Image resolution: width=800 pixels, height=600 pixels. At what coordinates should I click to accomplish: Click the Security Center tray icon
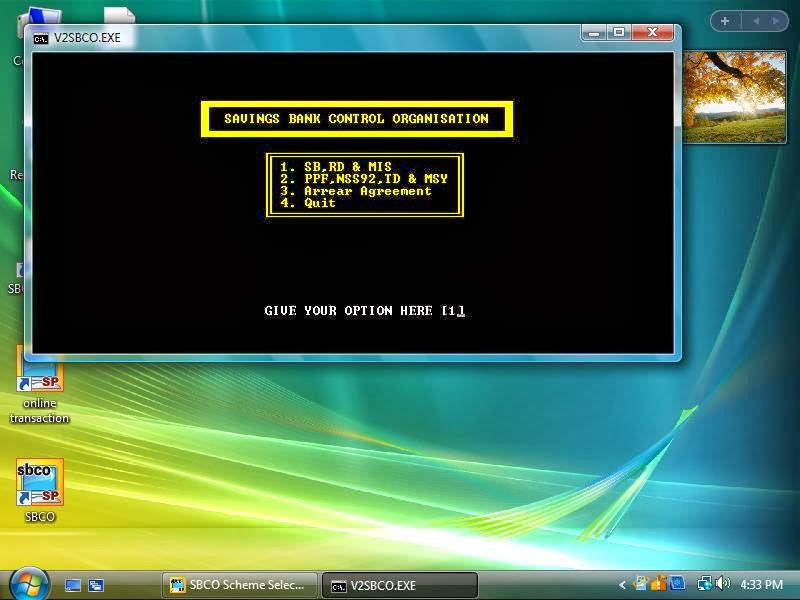pos(658,583)
